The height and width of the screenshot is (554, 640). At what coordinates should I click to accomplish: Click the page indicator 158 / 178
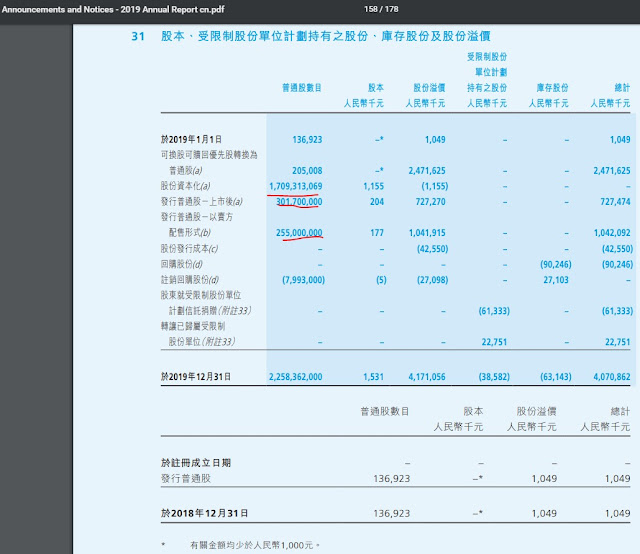(x=381, y=9)
